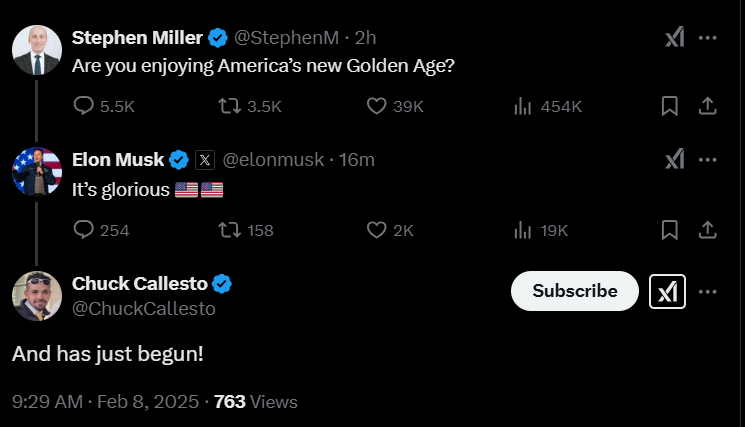Viewport: 745px width, 427px height.
Task: Open the Feb 8, 2025 timestamp link
Action: point(142,402)
